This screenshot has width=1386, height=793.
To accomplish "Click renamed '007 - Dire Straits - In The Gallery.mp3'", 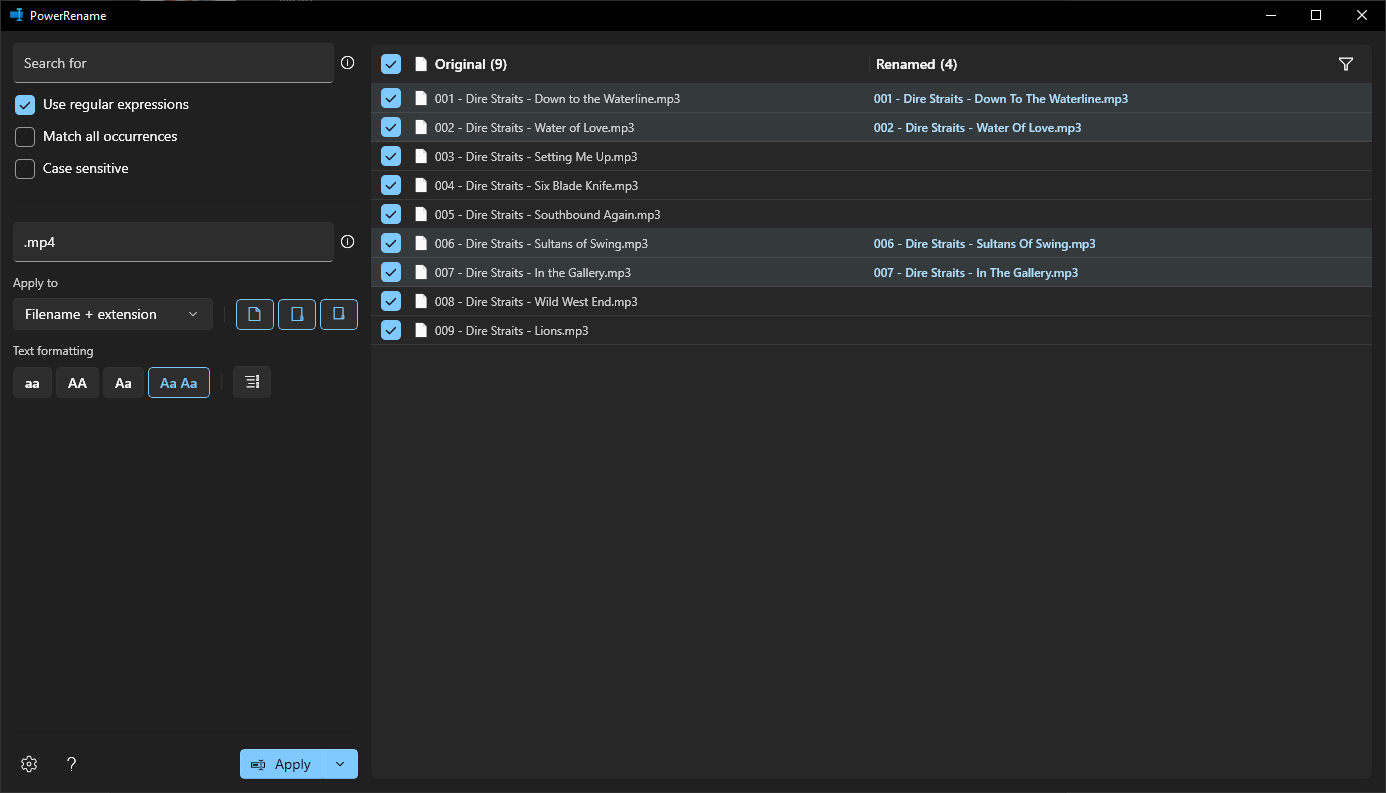I will click(975, 273).
